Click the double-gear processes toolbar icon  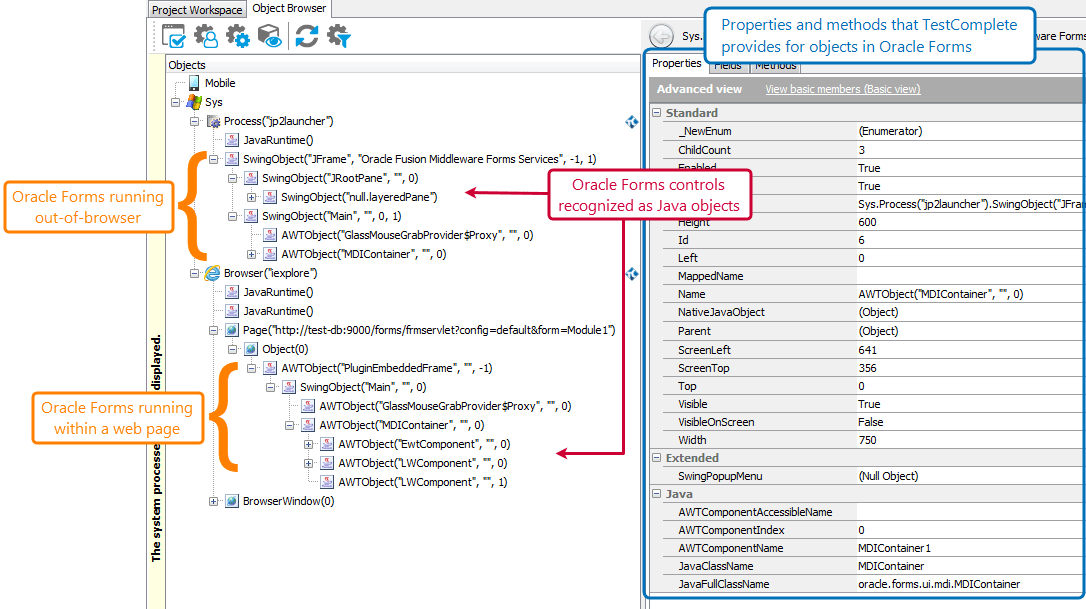pyautogui.click(x=238, y=36)
